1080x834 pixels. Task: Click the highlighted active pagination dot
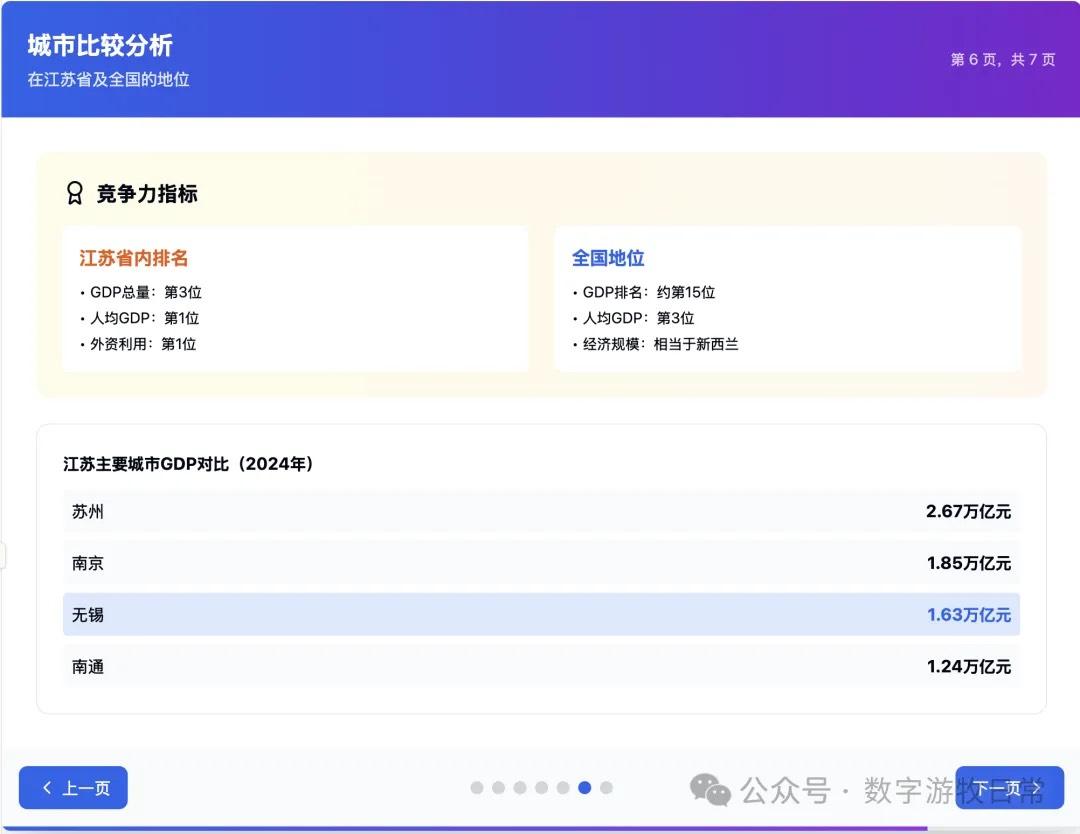[585, 788]
